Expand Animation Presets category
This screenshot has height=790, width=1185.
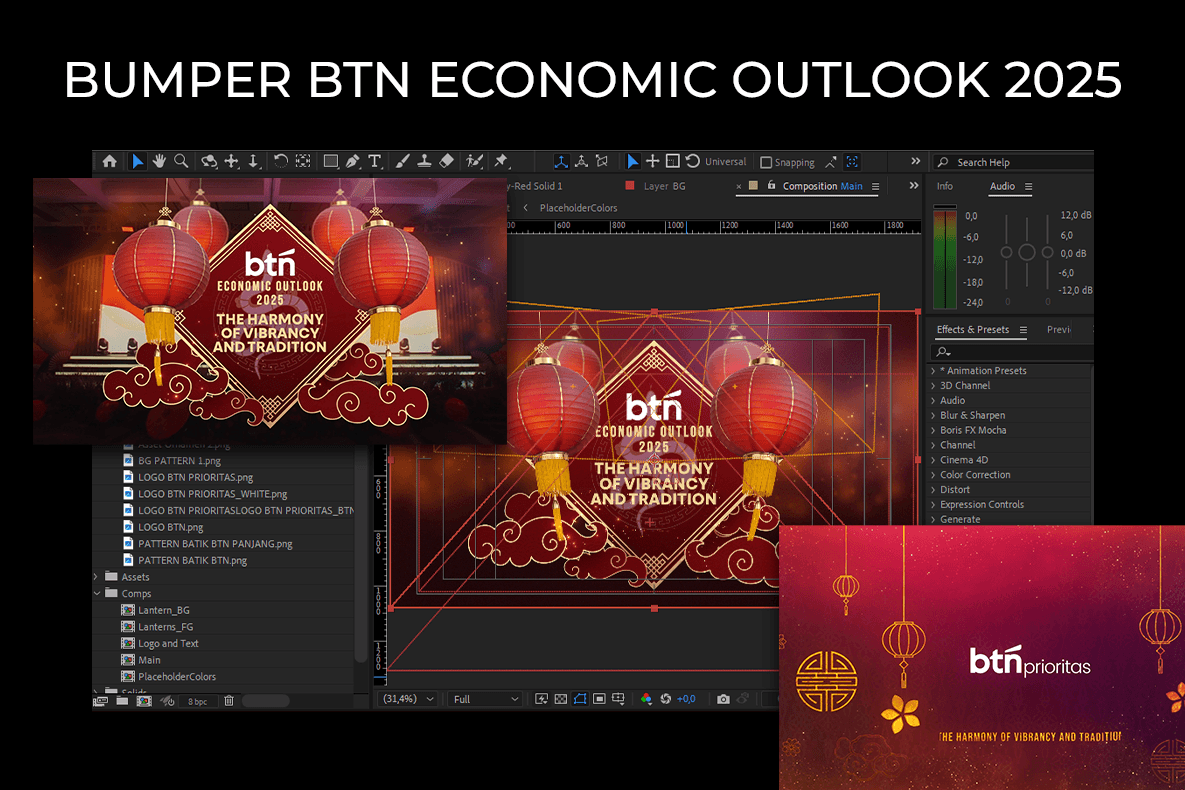tap(933, 371)
